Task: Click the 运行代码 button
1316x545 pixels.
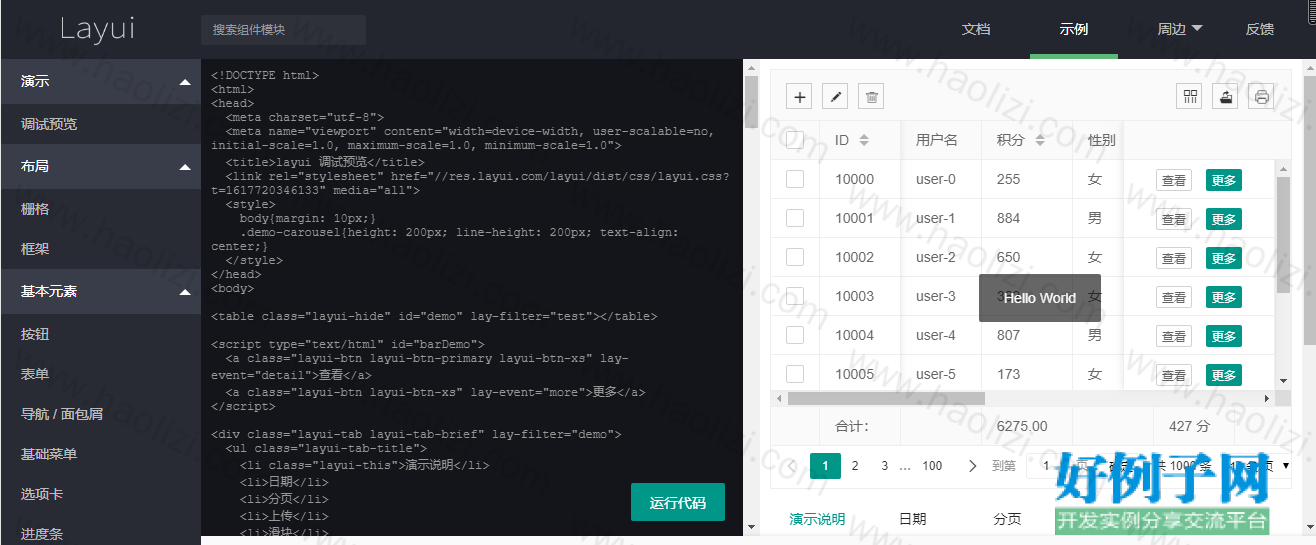Action: click(x=678, y=502)
